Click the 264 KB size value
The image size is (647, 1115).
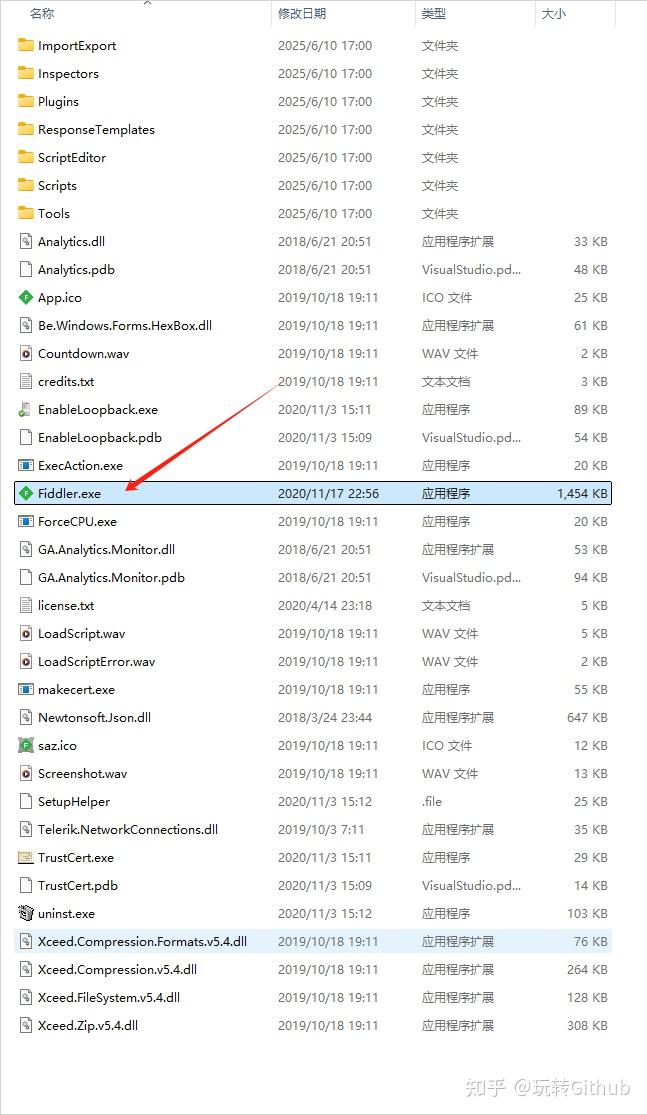click(x=587, y=969)
